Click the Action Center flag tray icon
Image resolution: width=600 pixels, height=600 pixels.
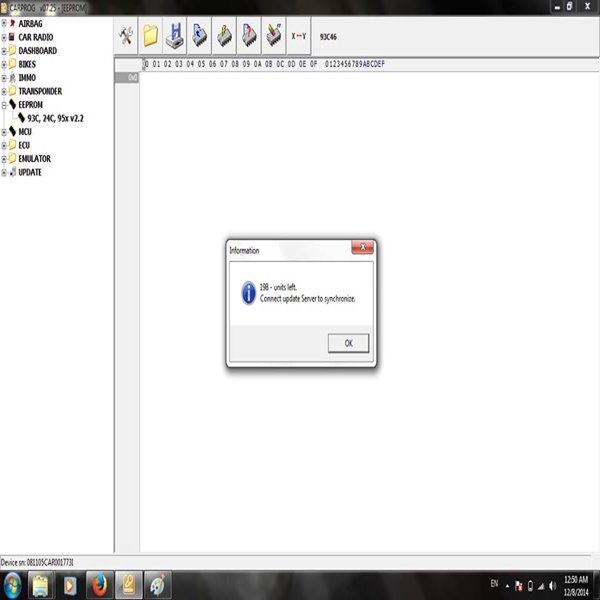point(519,586)
